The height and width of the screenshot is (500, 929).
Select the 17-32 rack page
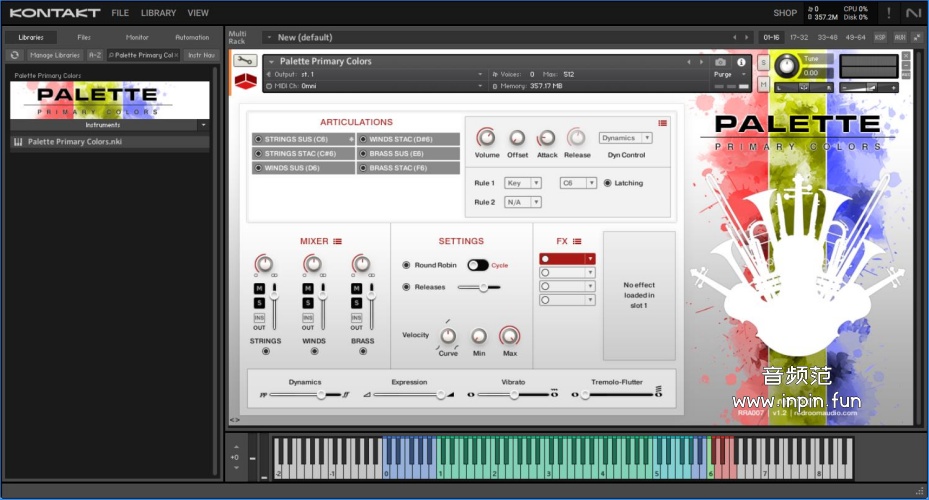coord(799,37)
